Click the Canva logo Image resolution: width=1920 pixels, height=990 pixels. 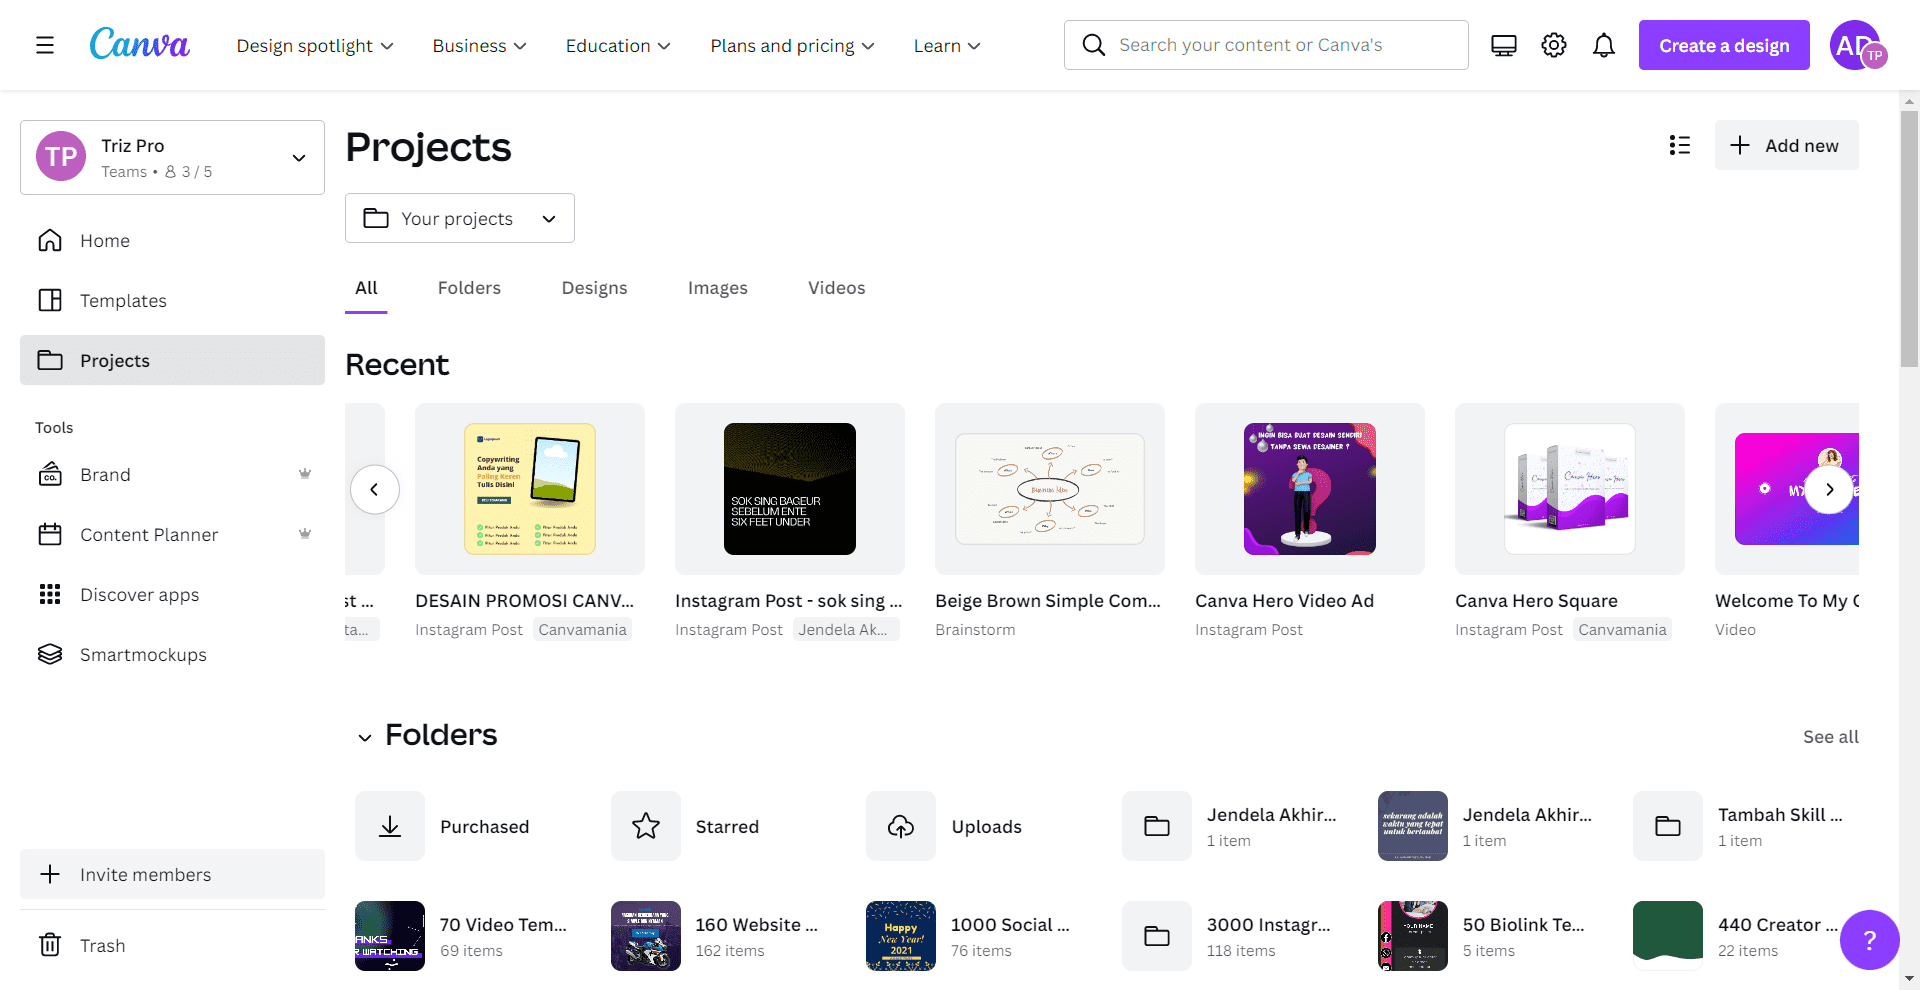click(x=139, y=44)
